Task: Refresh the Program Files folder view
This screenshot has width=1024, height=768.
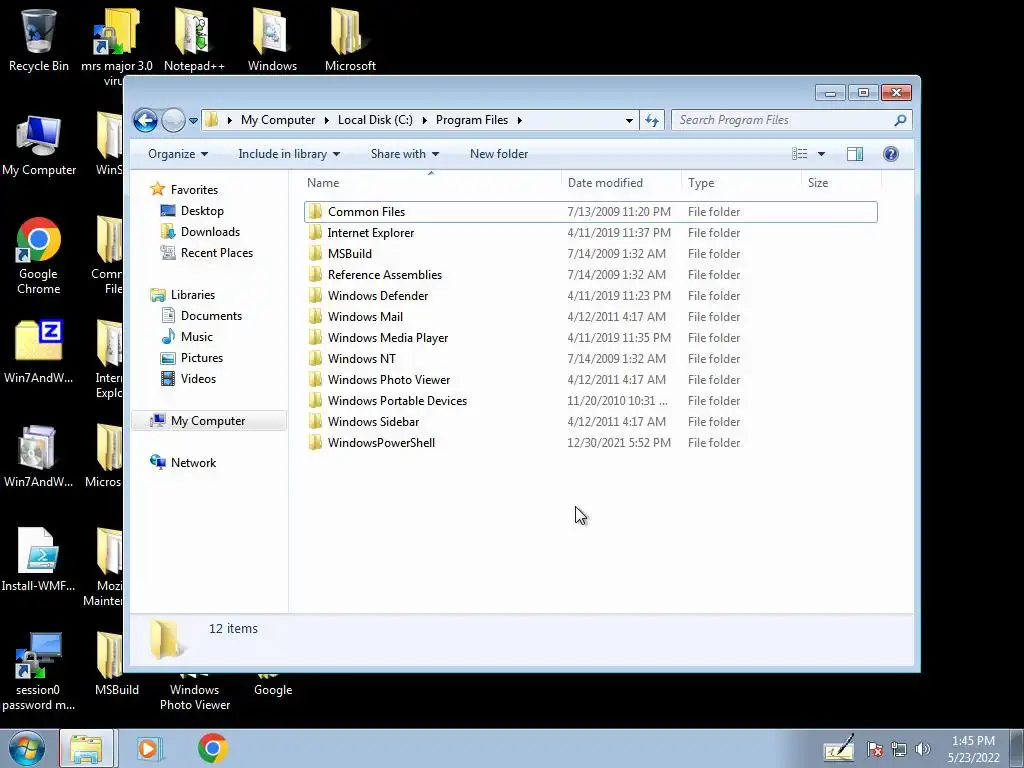Action: pos(652,120)
